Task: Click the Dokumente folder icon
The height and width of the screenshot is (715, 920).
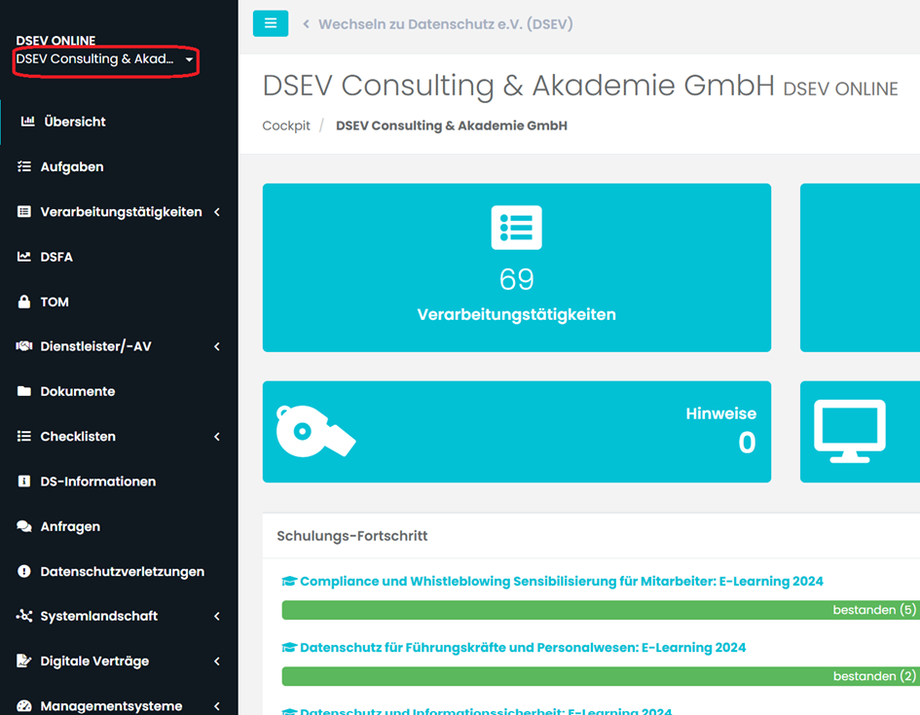Action: pos(24,391)
